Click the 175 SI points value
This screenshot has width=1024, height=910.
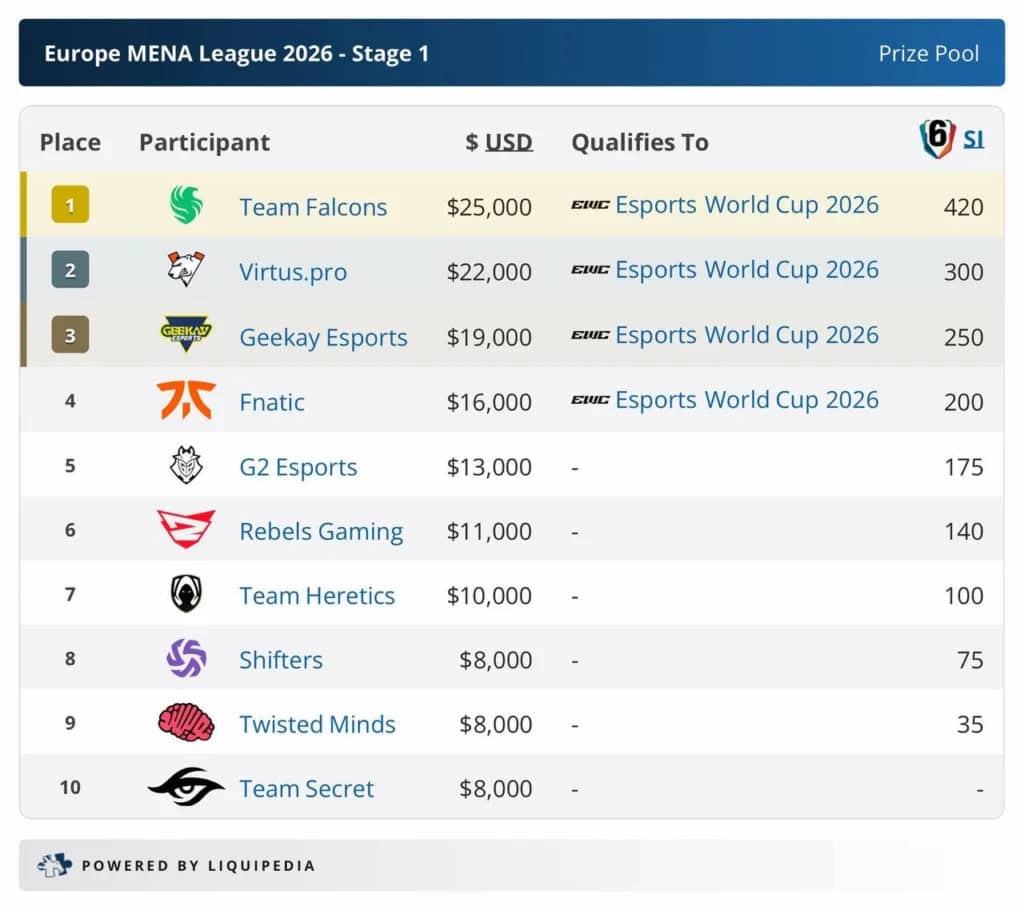pos(964,467)
